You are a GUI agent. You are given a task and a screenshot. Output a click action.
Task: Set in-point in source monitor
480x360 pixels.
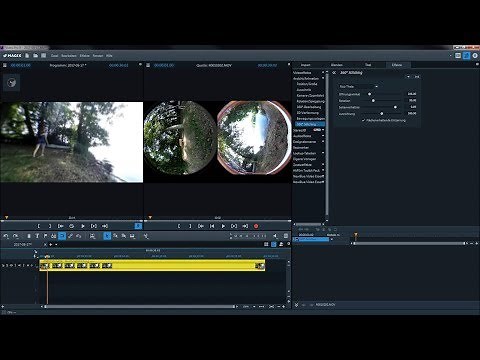pos(179,226)
